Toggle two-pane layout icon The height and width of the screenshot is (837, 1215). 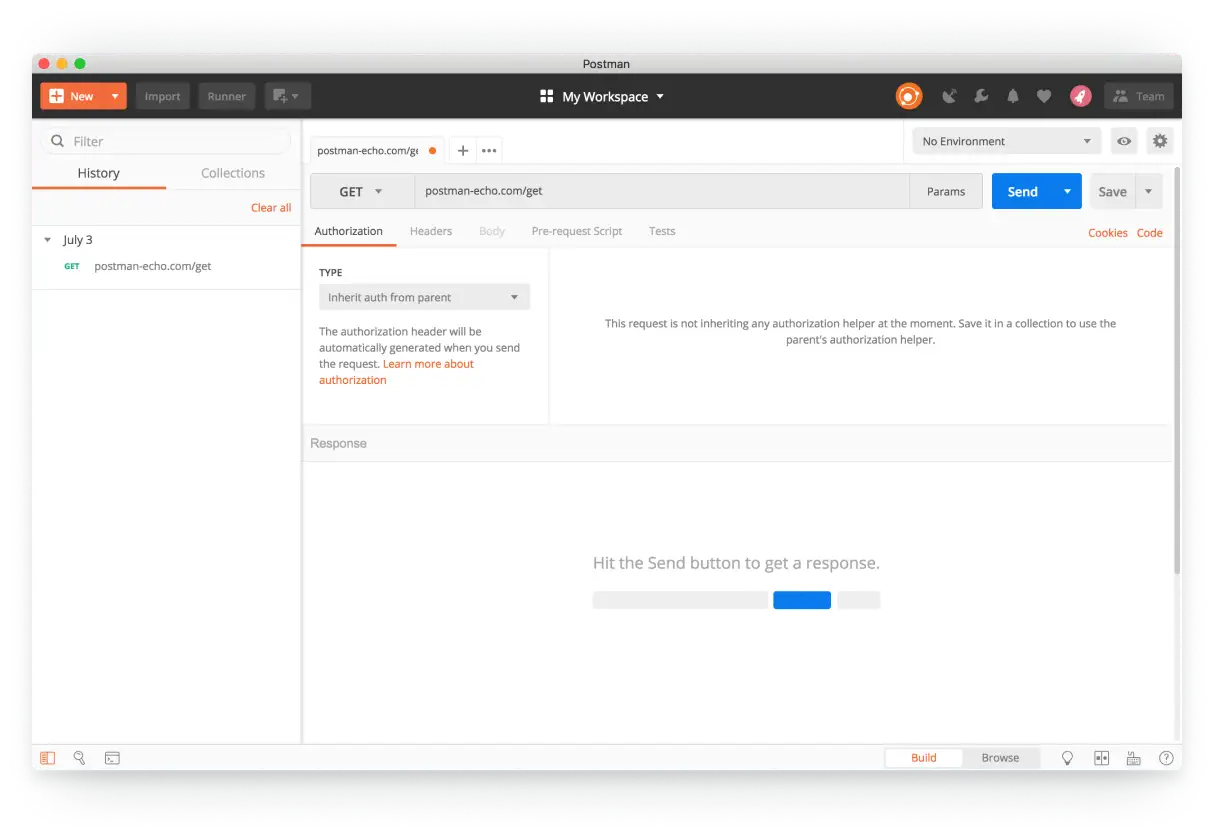click(1101, 758)
